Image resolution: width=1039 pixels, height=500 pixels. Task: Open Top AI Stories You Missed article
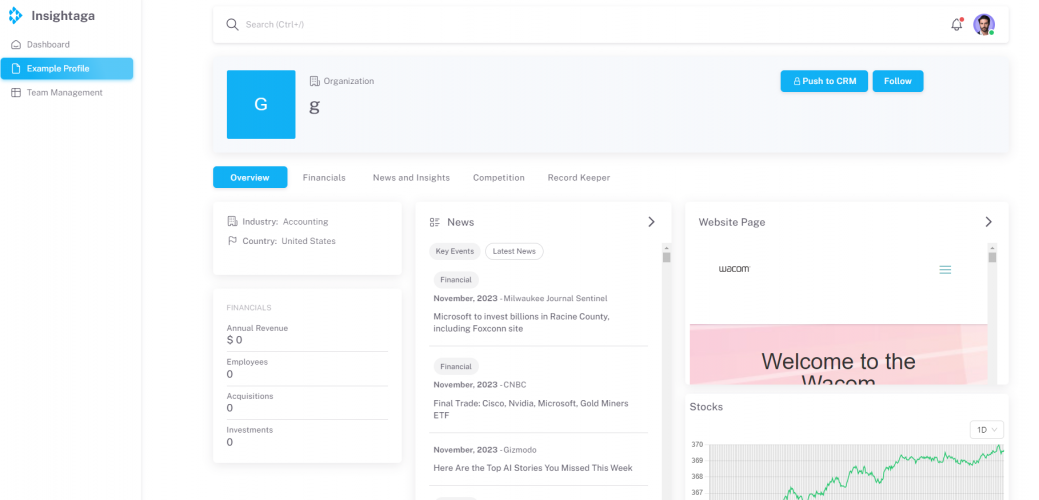pos(533,468)
